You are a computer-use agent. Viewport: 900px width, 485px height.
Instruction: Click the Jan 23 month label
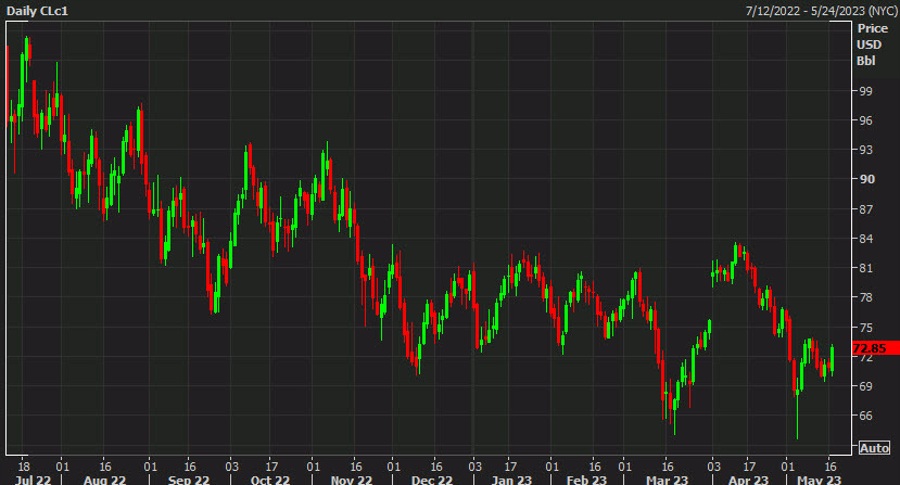pyautogui.click(x=511, y=479)
